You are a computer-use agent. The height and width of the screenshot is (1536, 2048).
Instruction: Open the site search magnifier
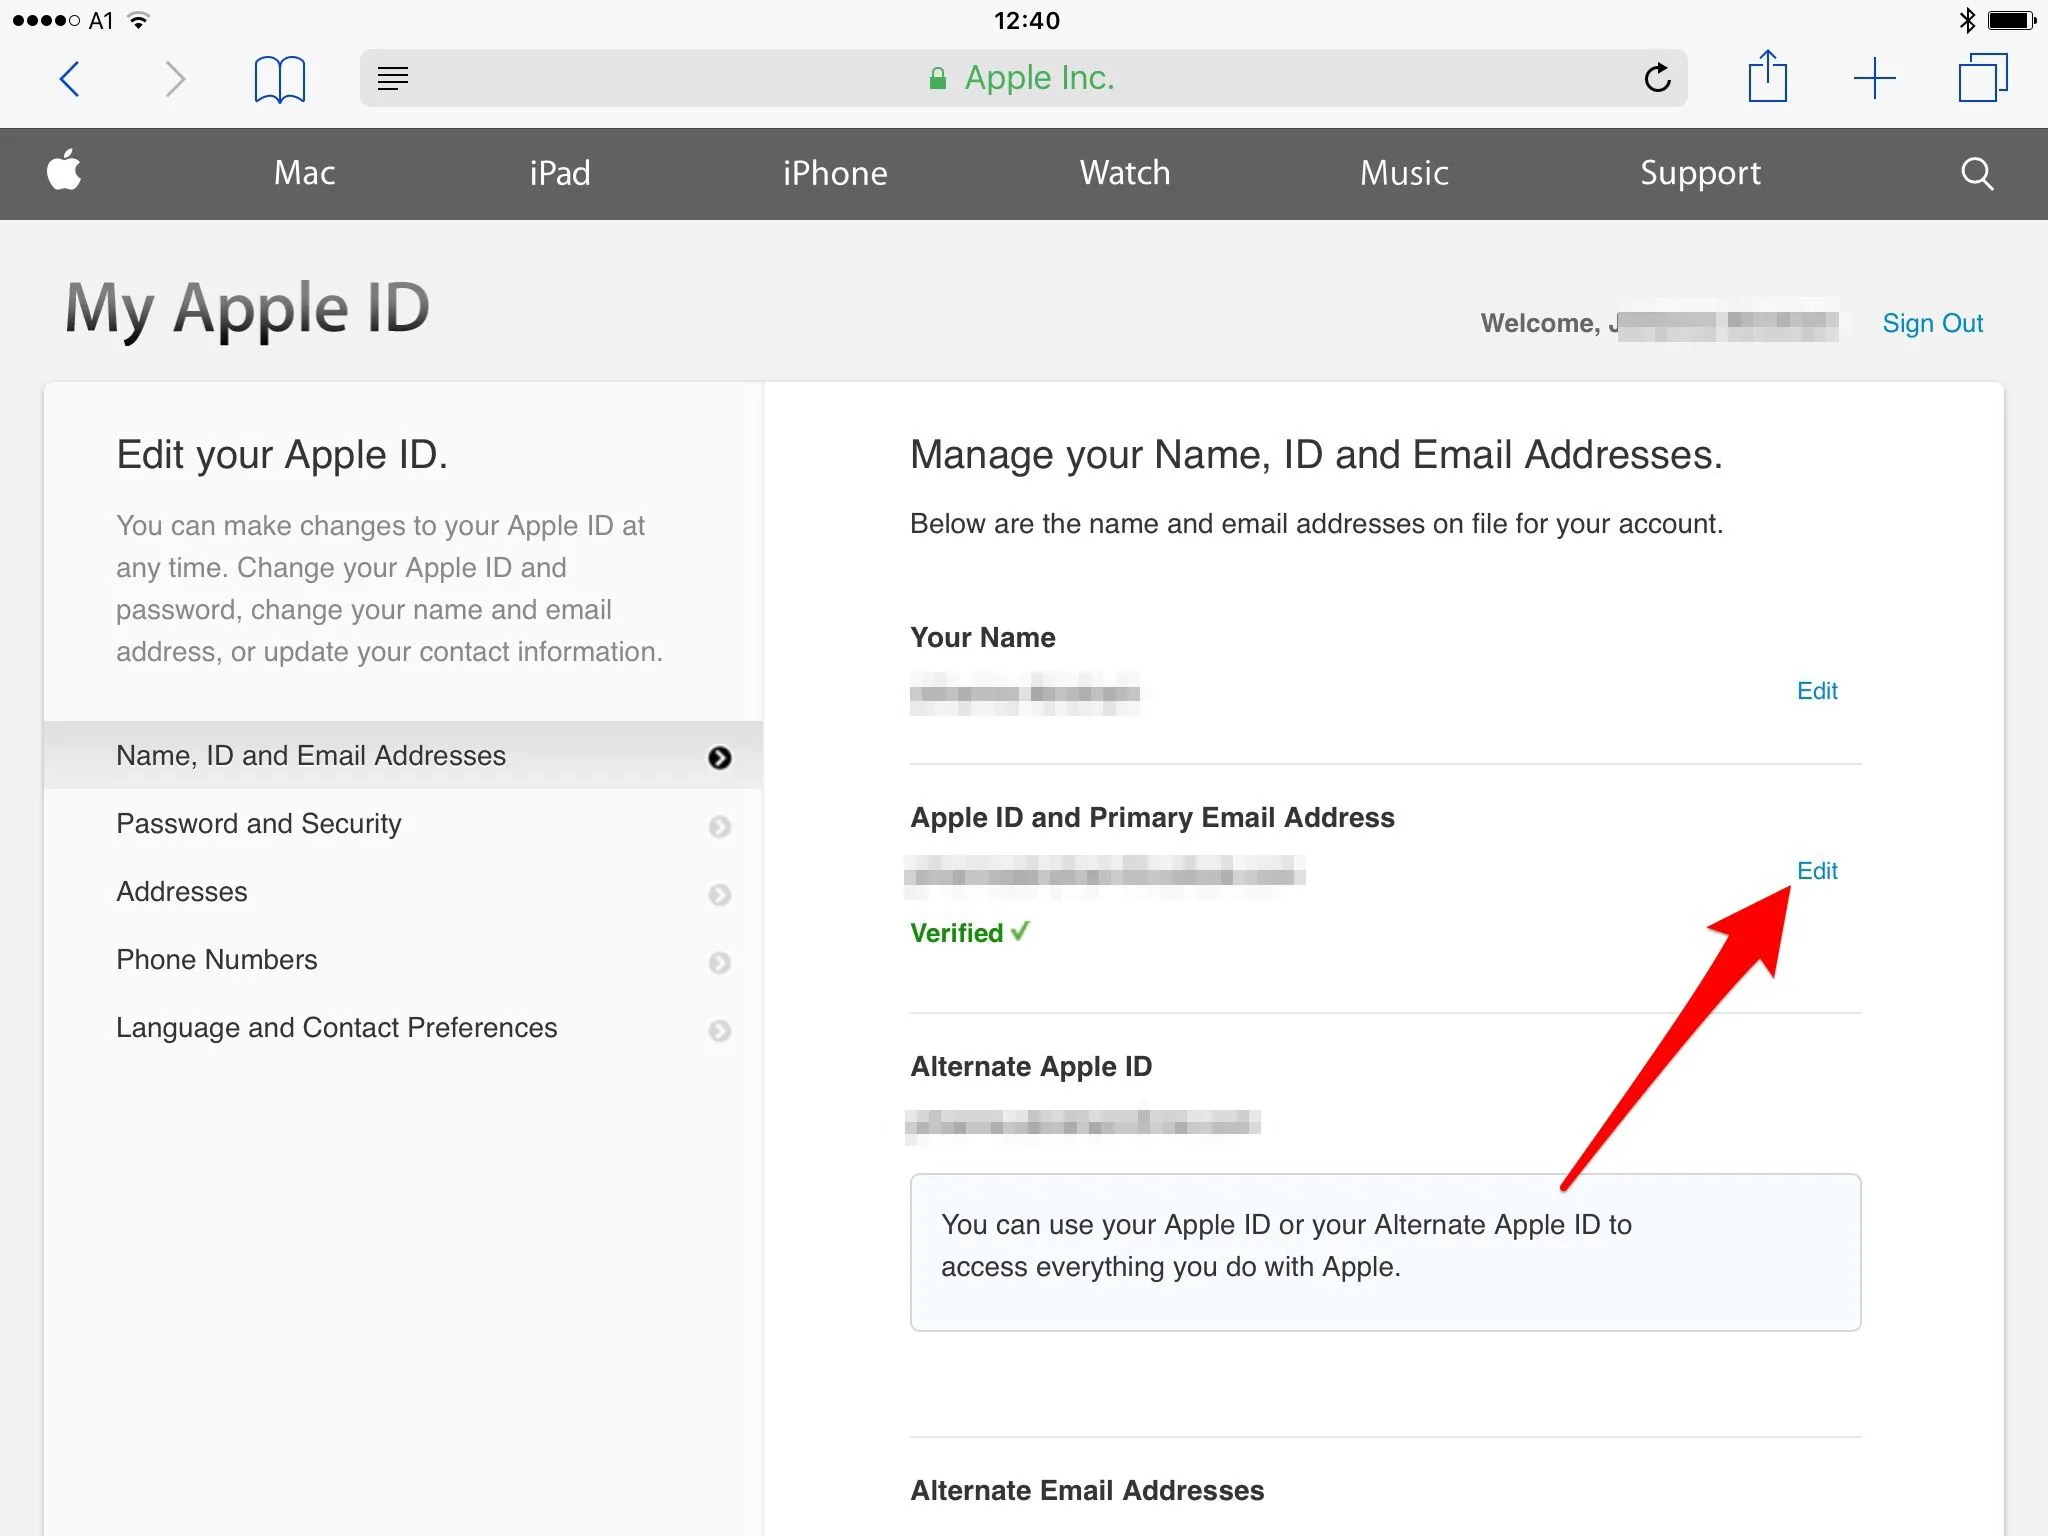coord(1976,173)
